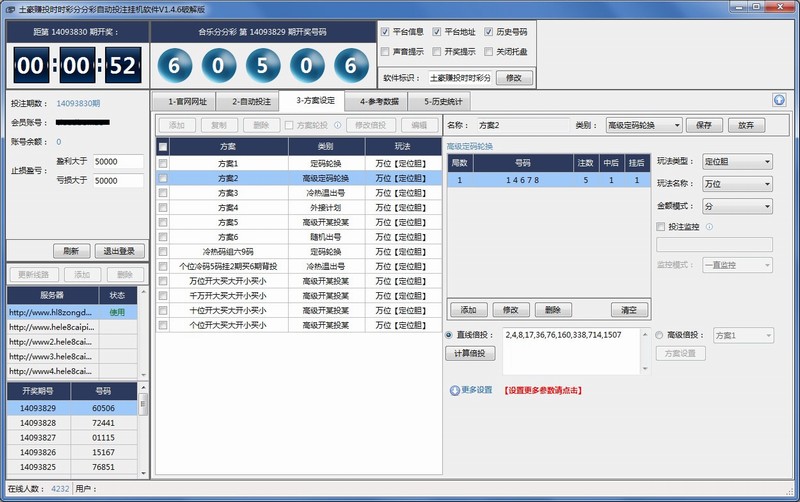
Task: Select the 高级倍投 radio button
Action: click(660, 335)
